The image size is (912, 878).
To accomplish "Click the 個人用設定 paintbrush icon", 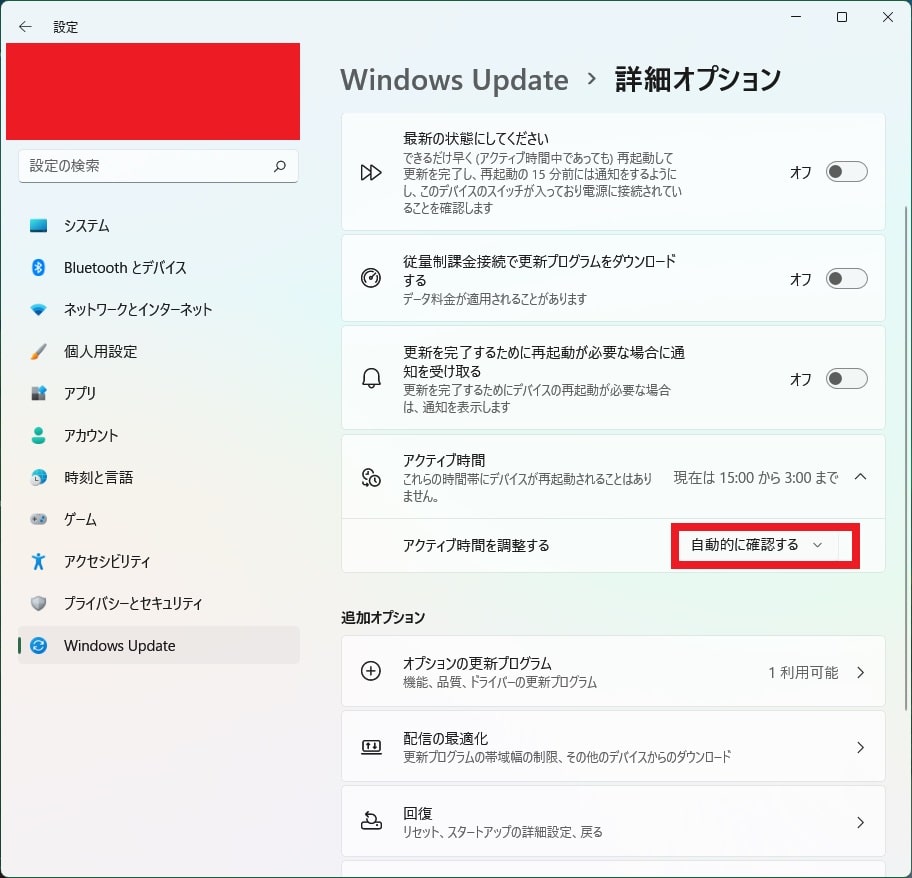I will [x=38, y=351].
